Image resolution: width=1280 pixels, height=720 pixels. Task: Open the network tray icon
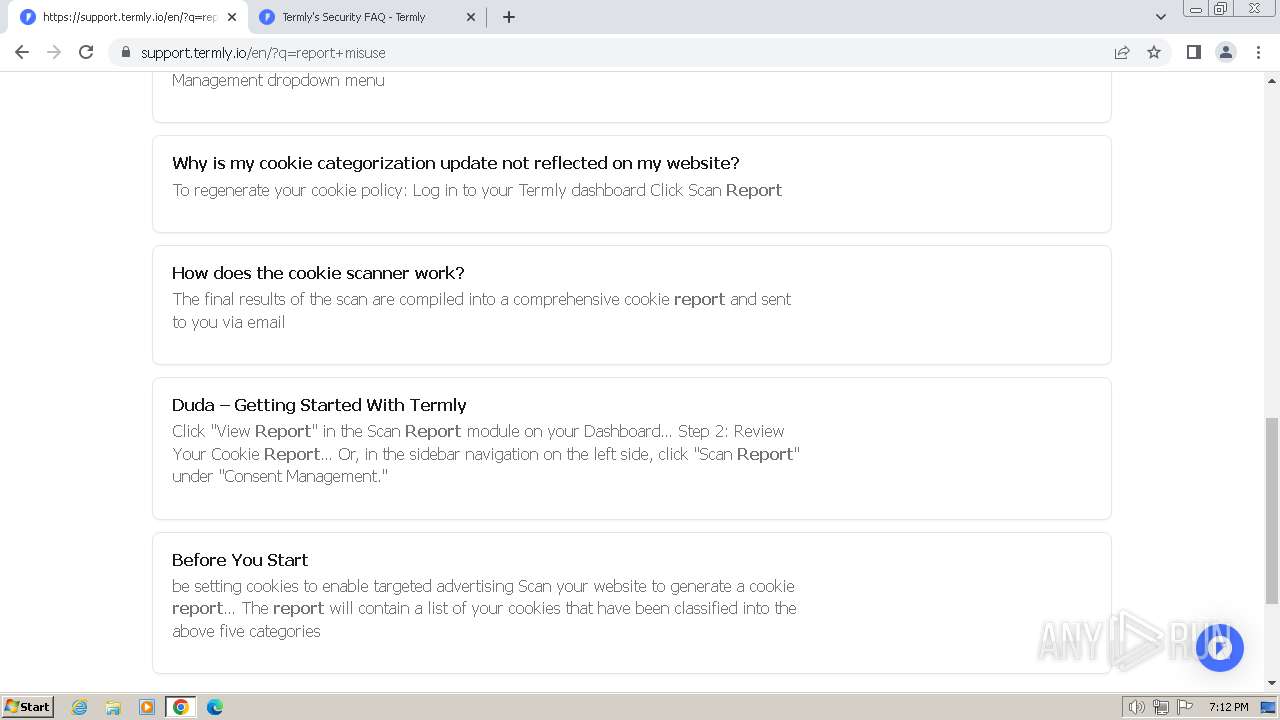coord(1161,707)
